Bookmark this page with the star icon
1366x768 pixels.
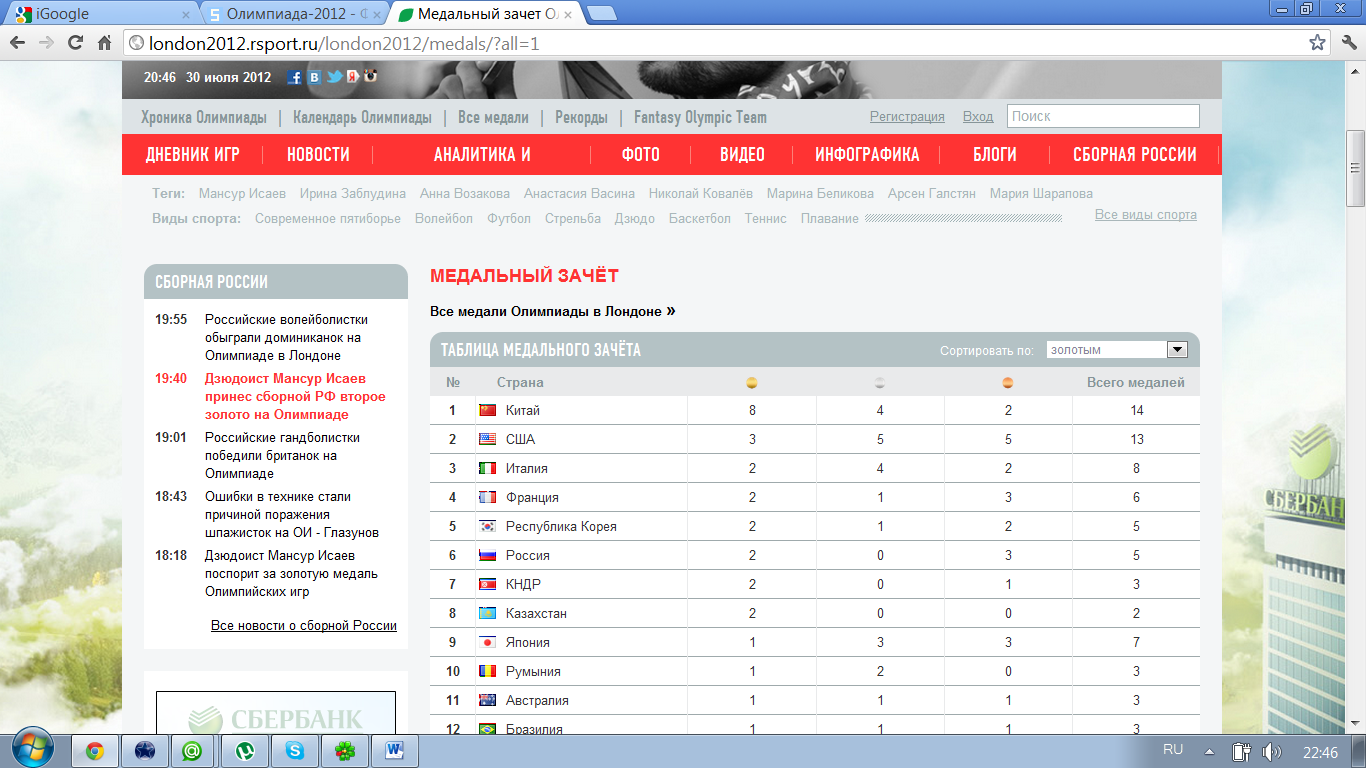1318,43
